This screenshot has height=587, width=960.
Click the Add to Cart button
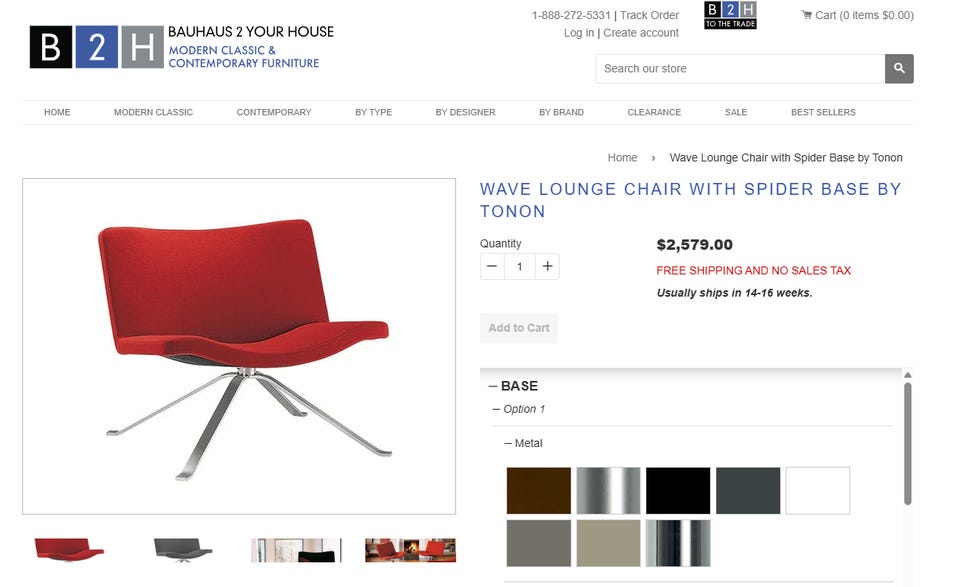pos(519,328)
